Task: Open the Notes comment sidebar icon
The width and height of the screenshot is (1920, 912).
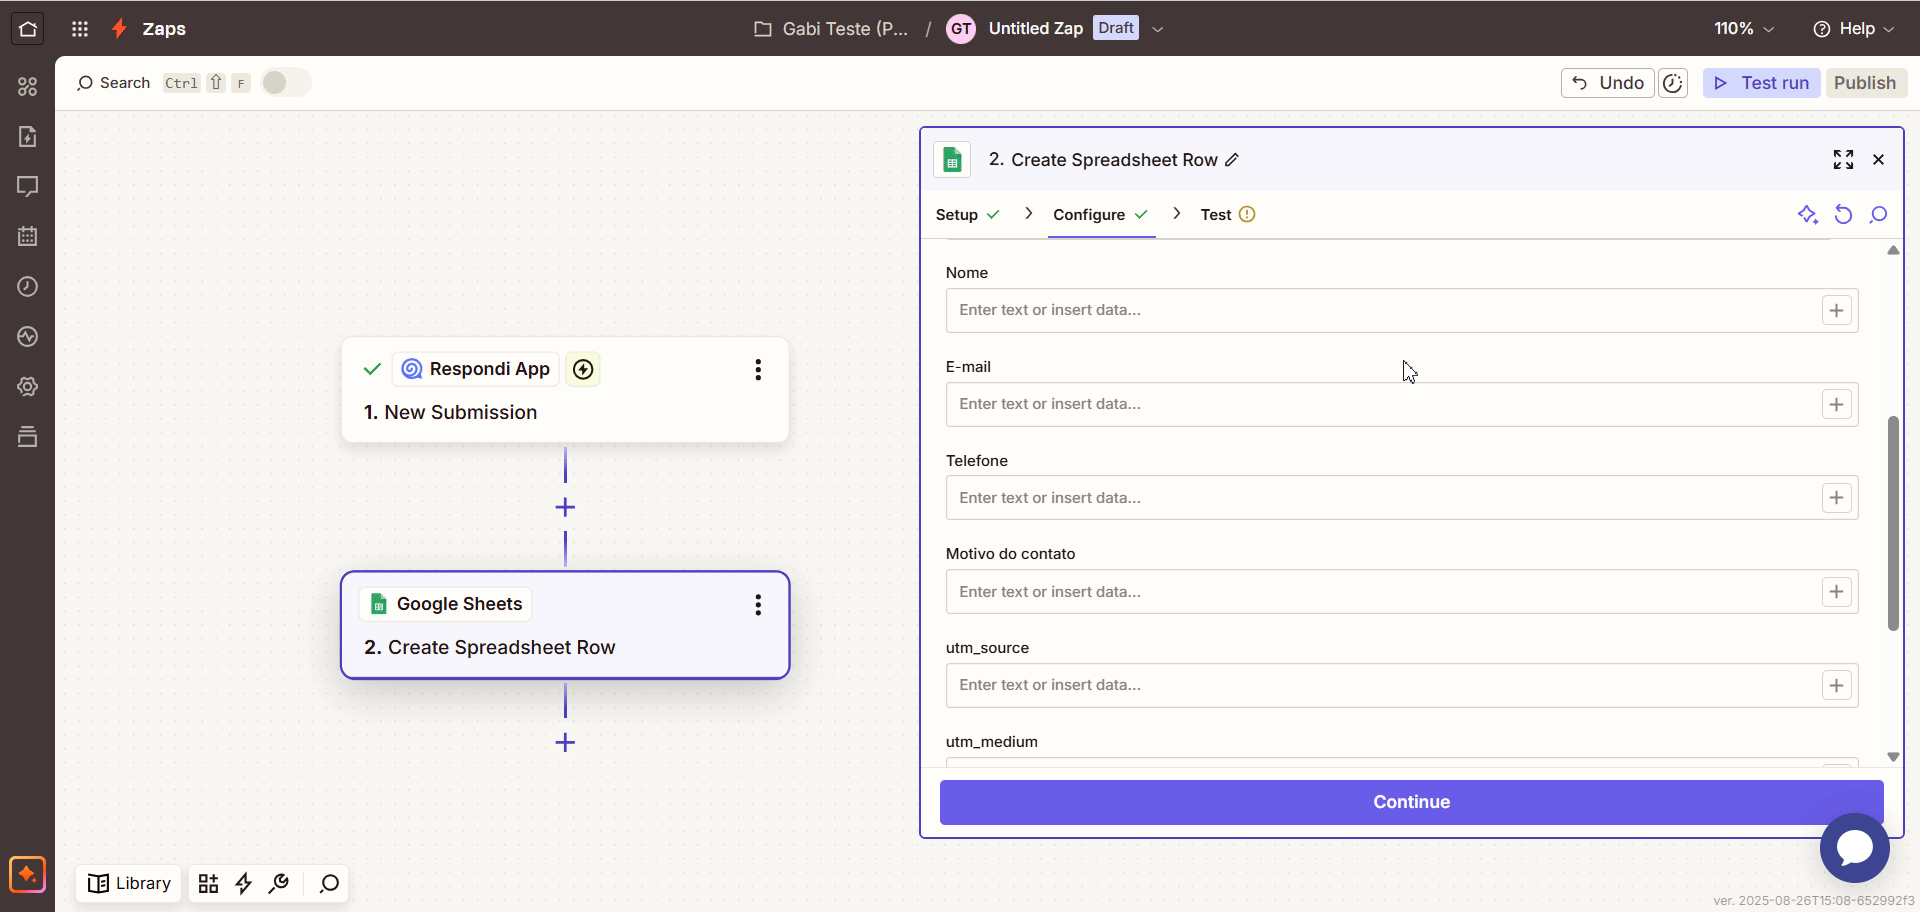Action: point(28,187)
